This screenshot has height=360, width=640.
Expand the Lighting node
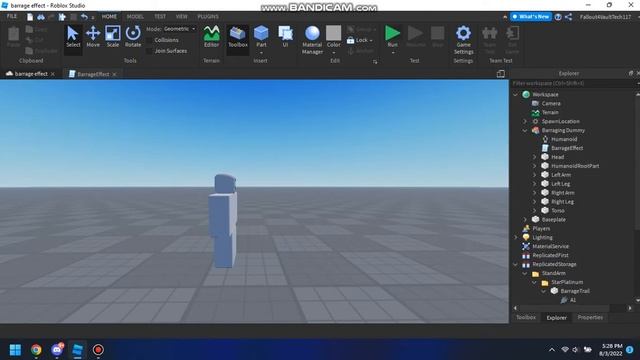pos(516,238)
